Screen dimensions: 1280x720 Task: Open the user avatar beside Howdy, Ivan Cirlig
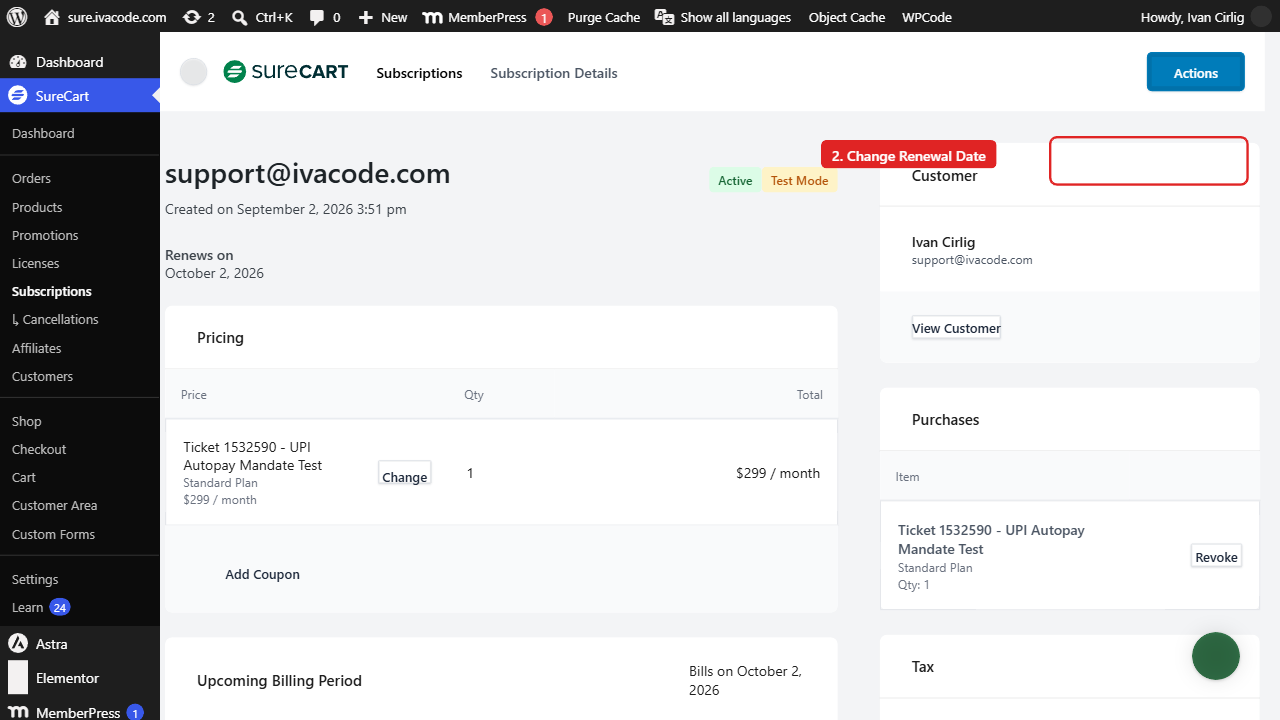[1260, 17]
